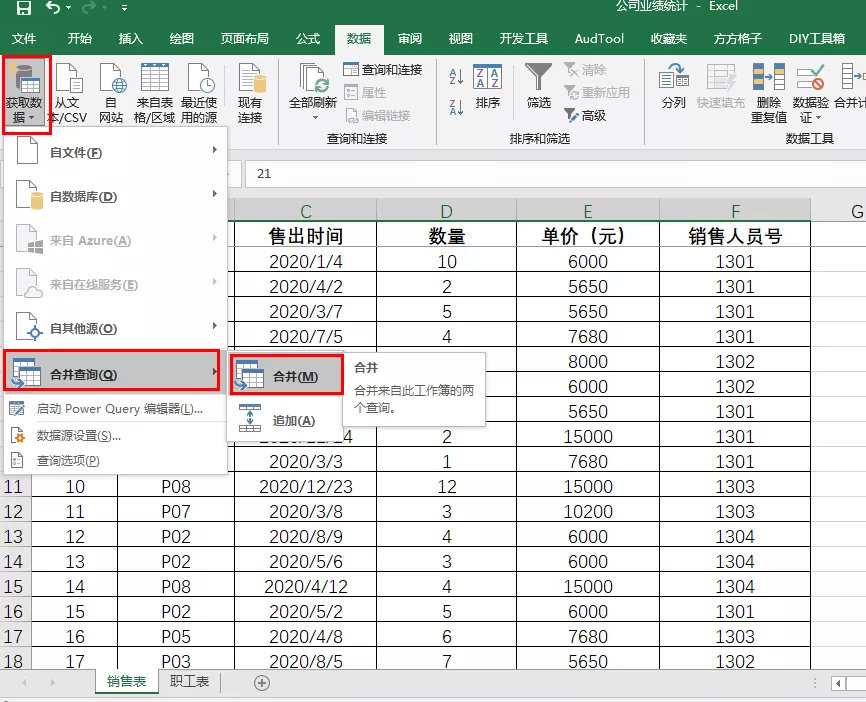Click 数据验证 icon

click(x=811, y=77)
